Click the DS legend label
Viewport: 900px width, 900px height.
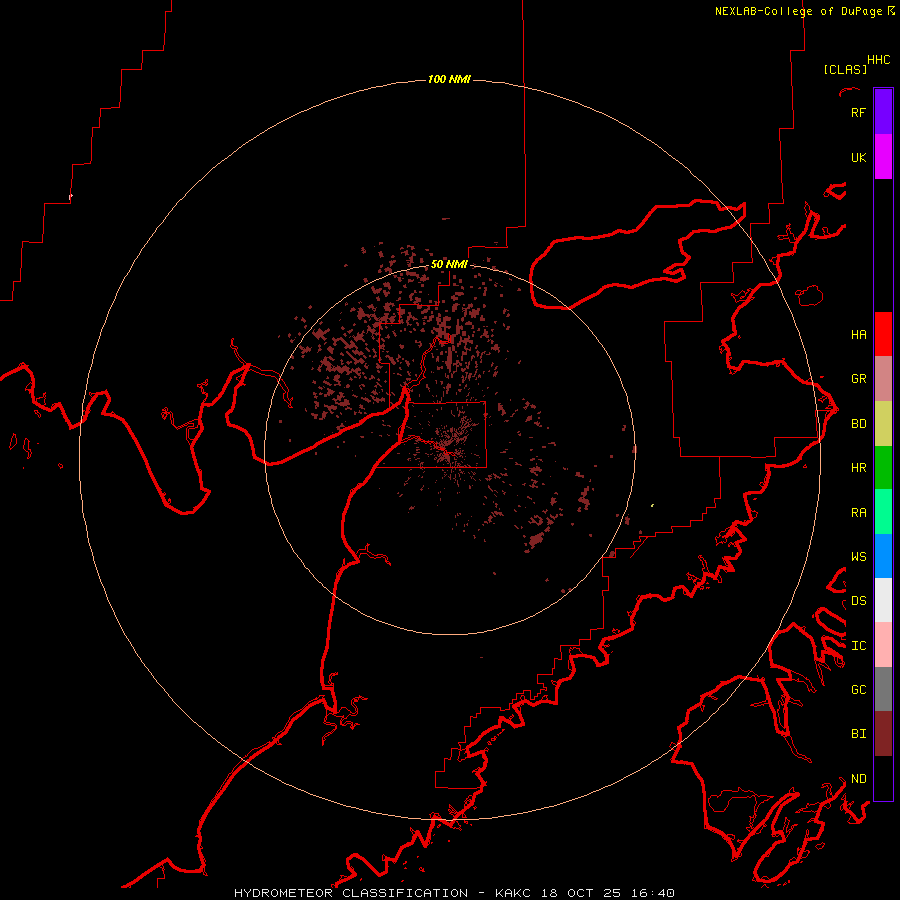point(858,601)
